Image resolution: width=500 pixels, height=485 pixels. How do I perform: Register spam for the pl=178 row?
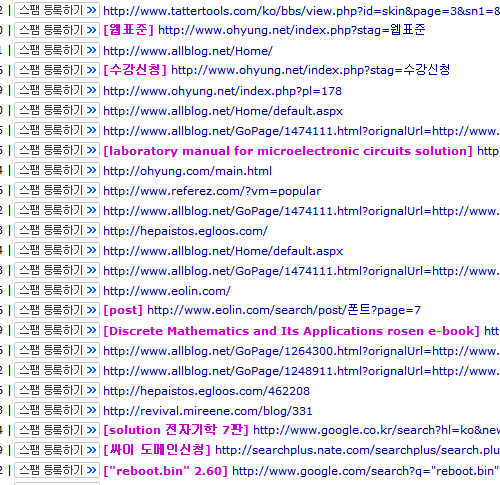point(57,90)
